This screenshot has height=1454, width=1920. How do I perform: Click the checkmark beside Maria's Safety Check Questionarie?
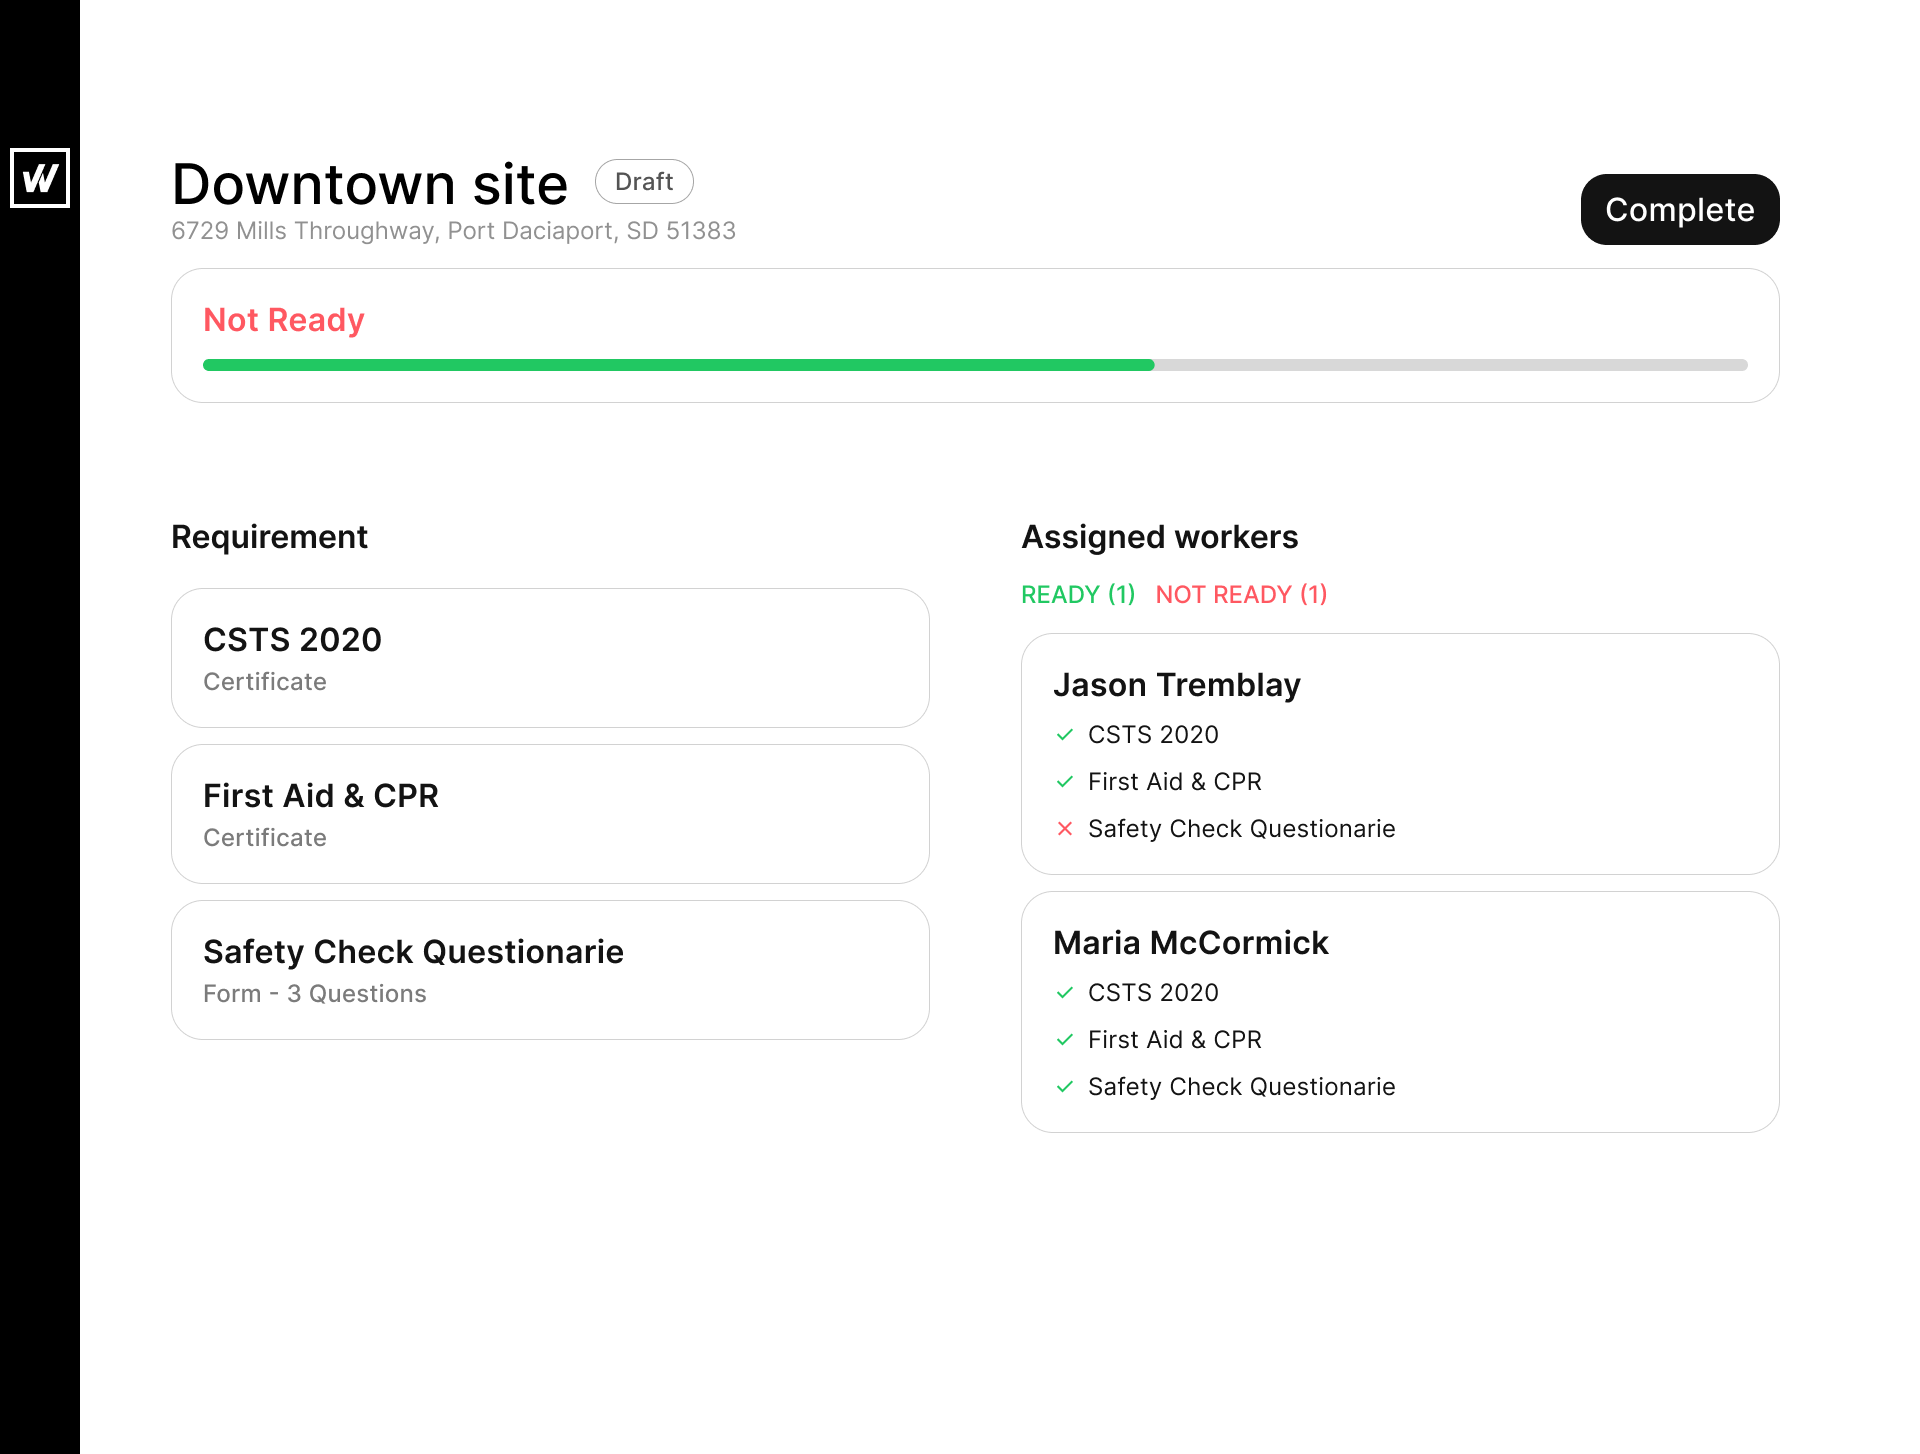pos(1064,1087)
